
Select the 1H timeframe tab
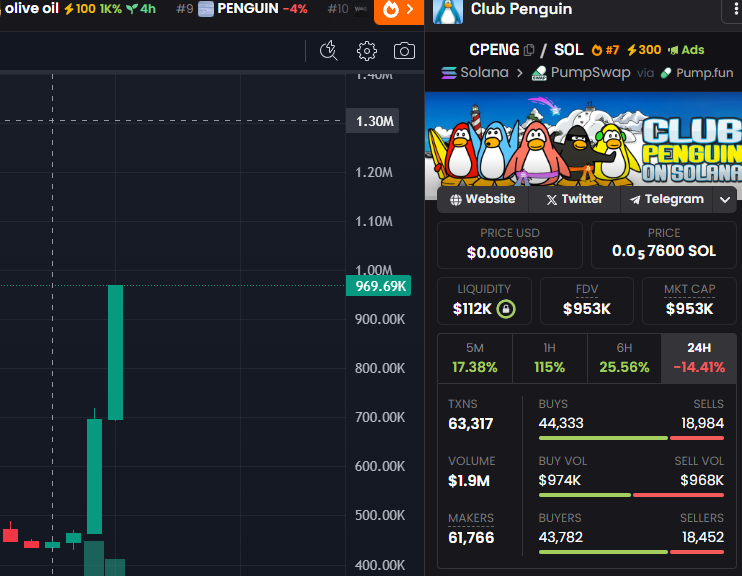[x=549, y=358]
